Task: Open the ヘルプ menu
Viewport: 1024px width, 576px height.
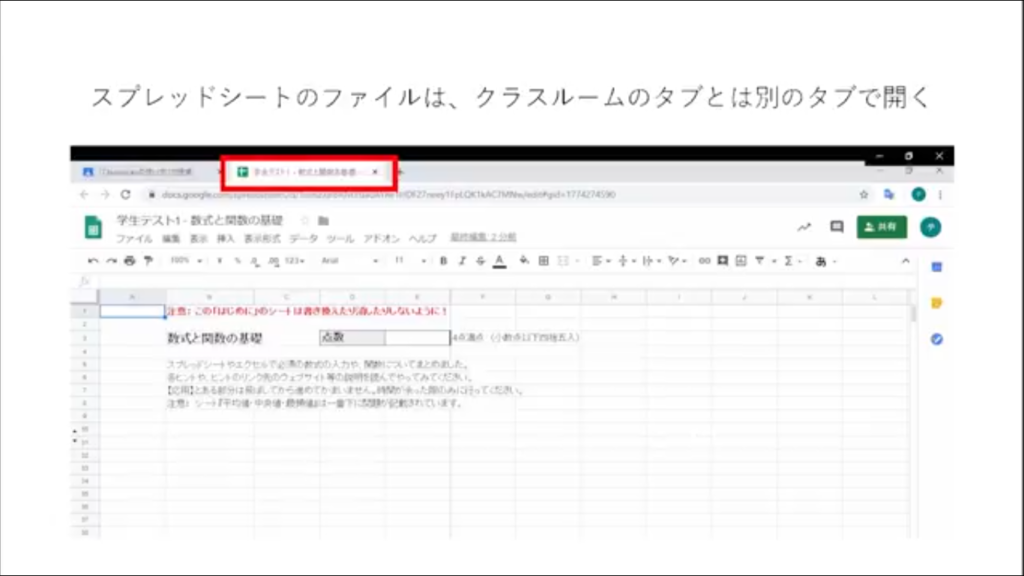Action: (x=423, y=238)
